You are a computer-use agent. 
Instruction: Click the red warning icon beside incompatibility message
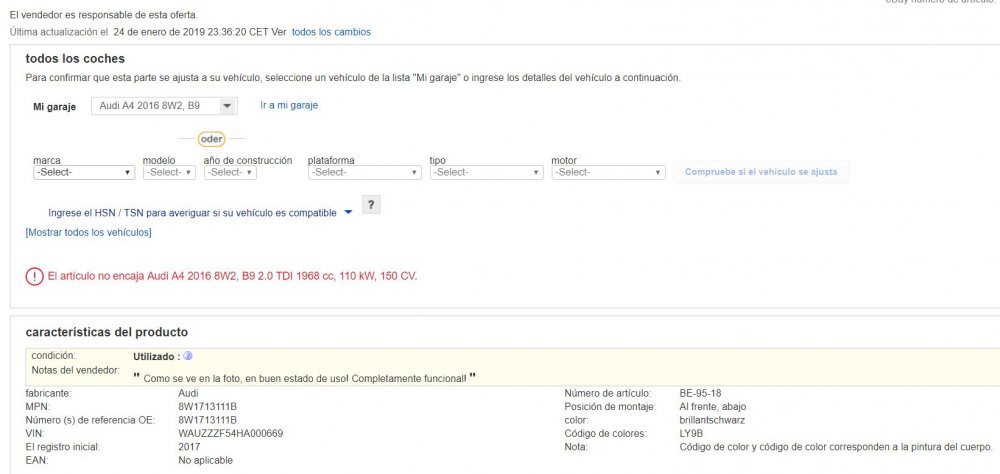click(34, 277)
